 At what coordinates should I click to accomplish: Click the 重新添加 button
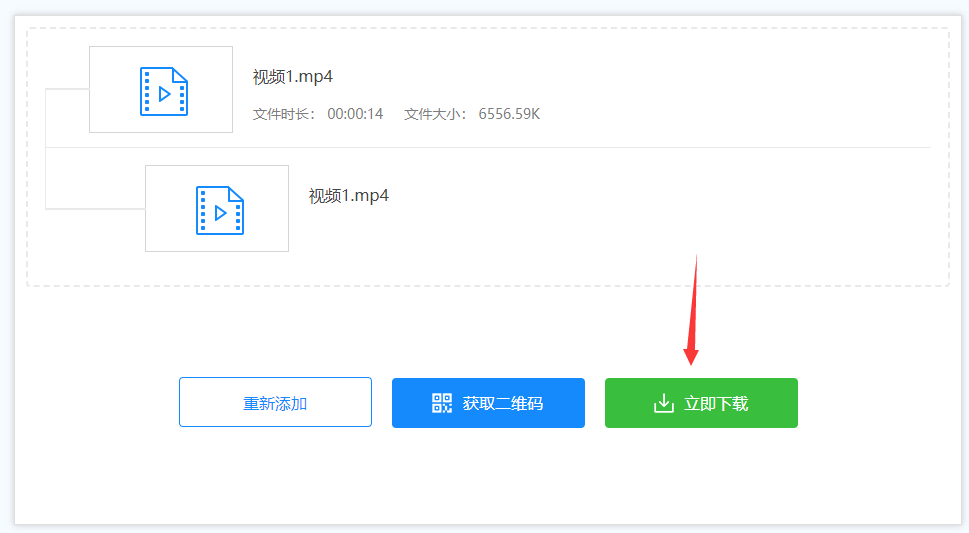pos(275,402)
